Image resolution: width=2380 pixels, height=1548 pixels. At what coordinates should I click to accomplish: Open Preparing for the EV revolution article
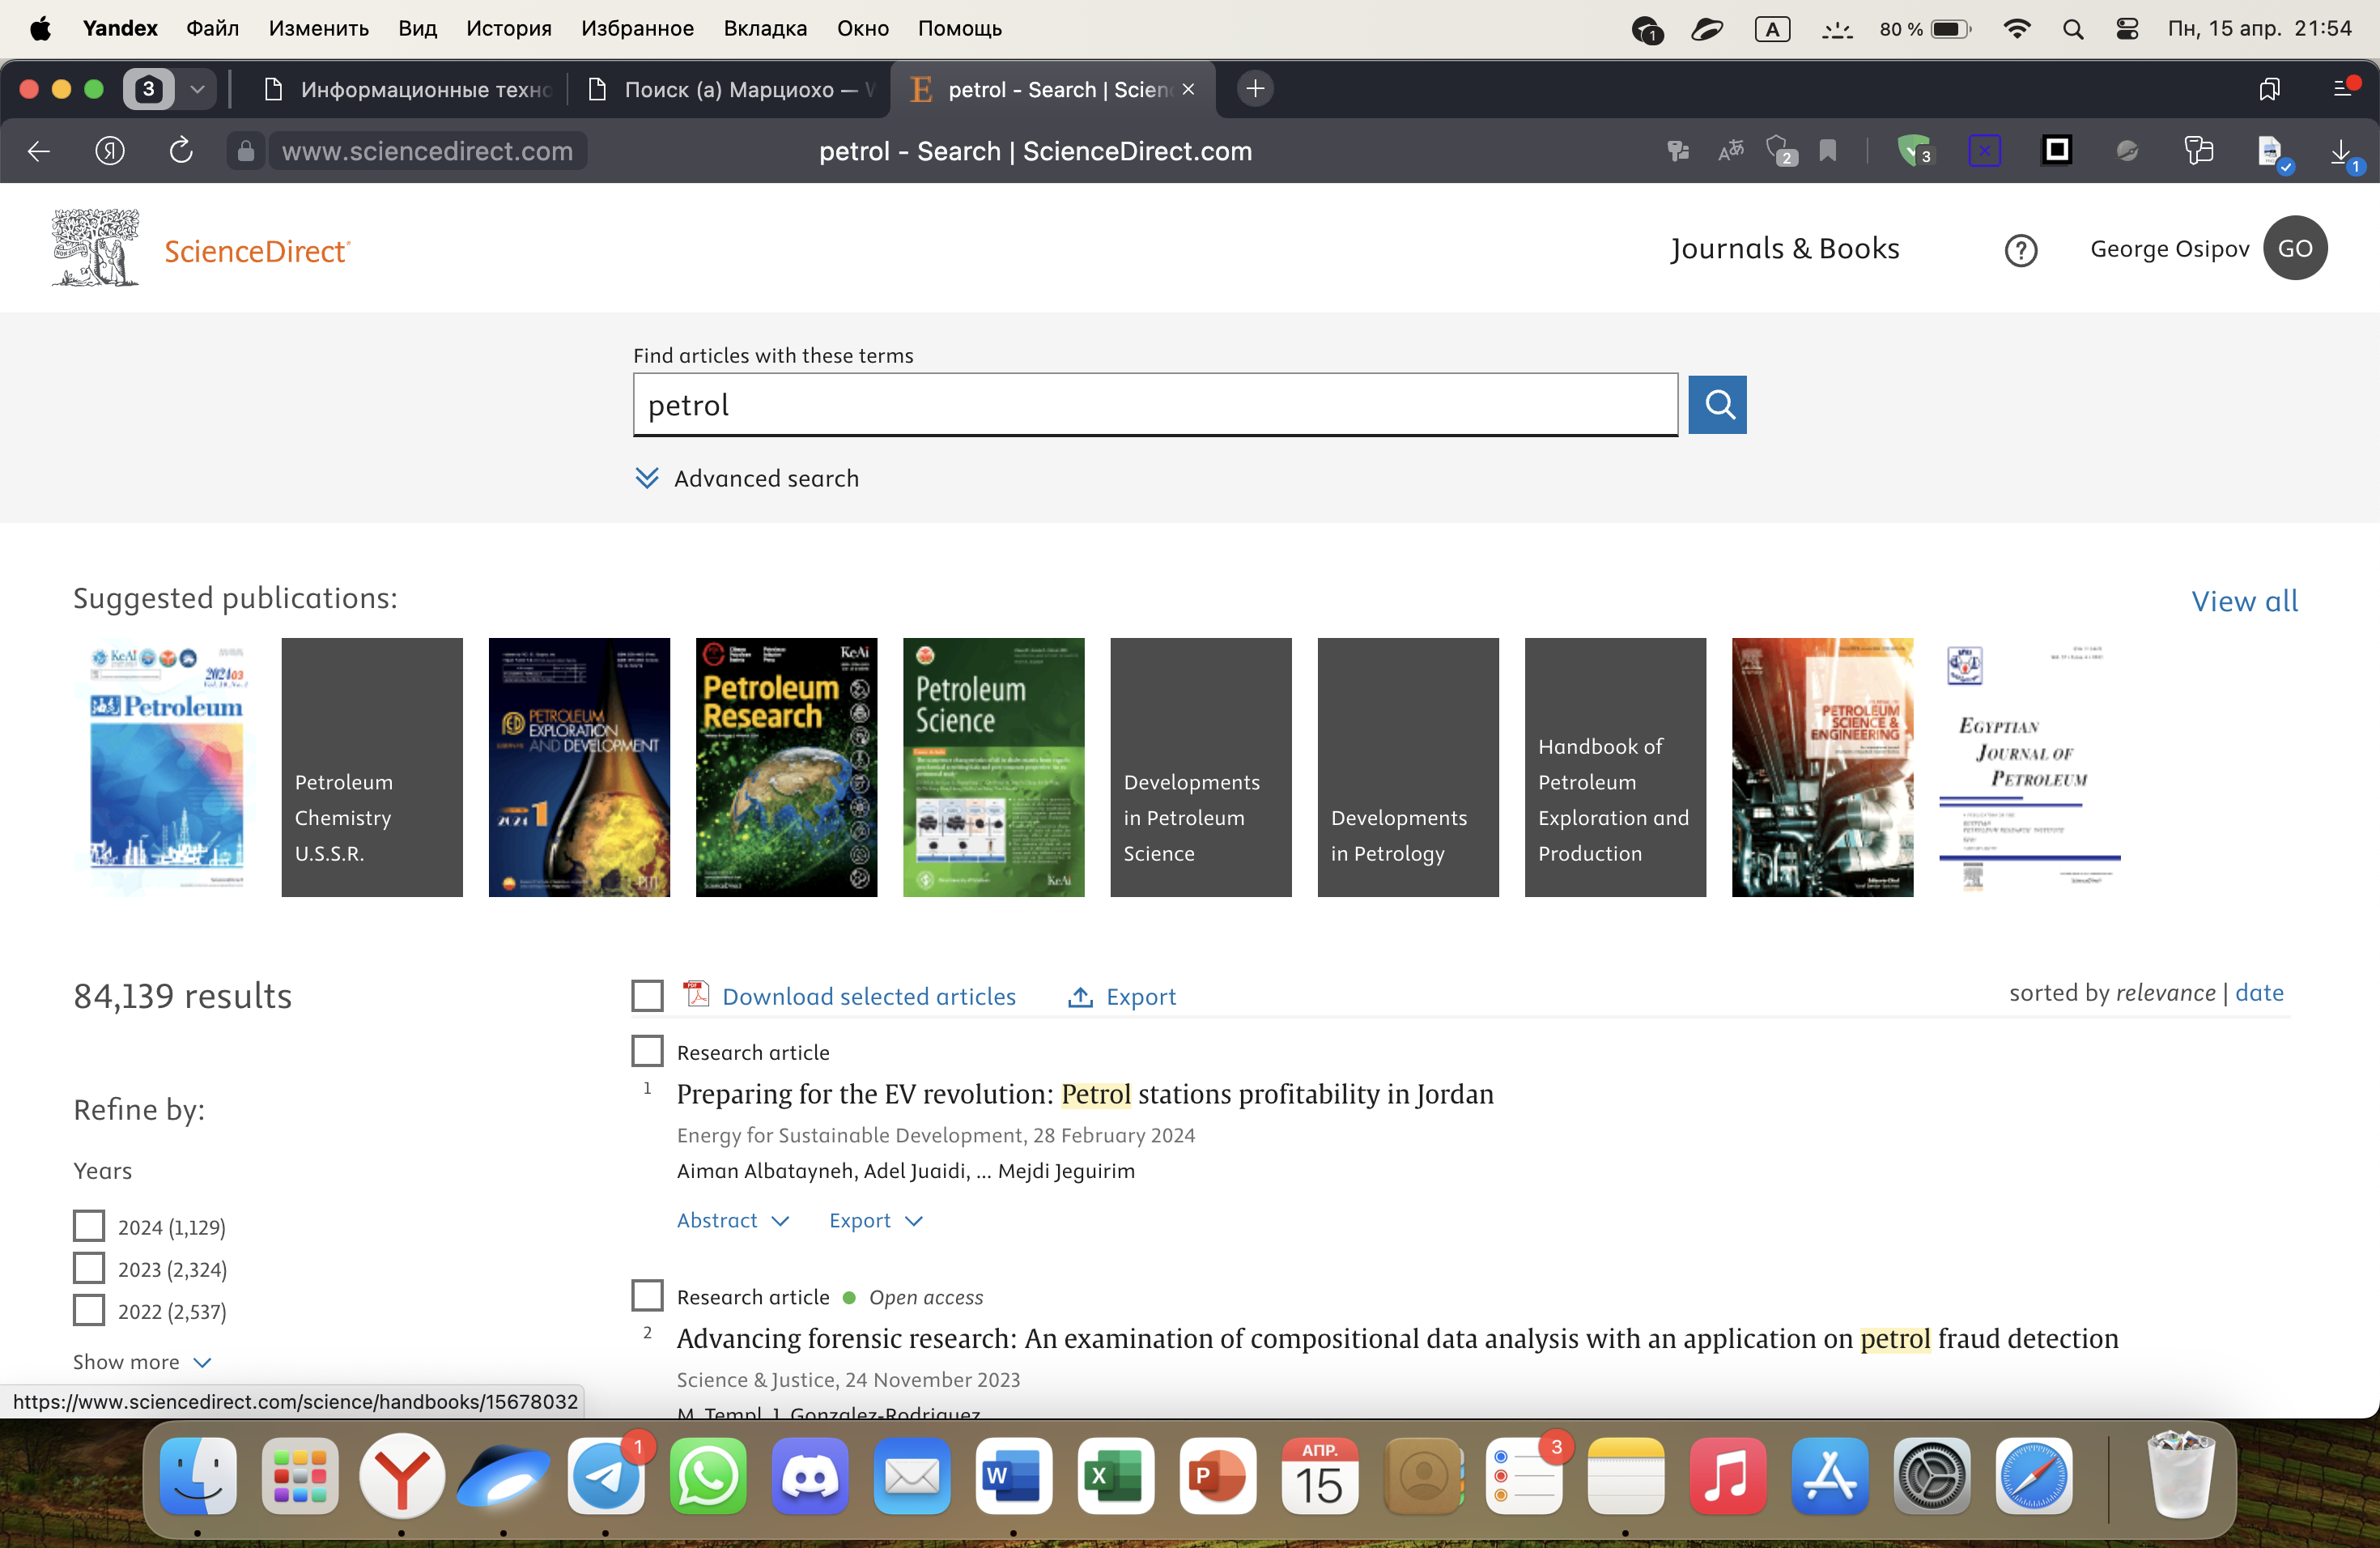[x=1085, y=1094]
